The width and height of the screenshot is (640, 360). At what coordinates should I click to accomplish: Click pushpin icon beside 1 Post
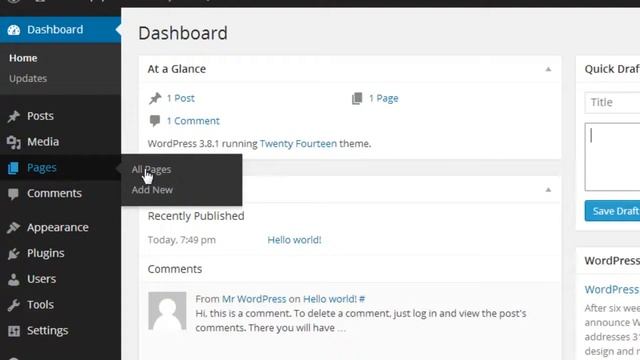(x=155, y=98)
